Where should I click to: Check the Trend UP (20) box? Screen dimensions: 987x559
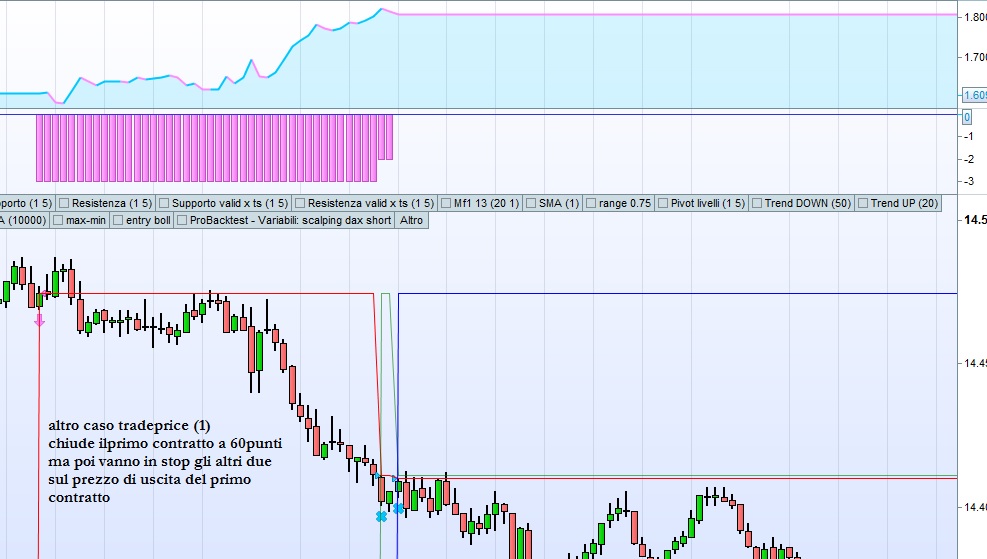click(x=862, y=203)
